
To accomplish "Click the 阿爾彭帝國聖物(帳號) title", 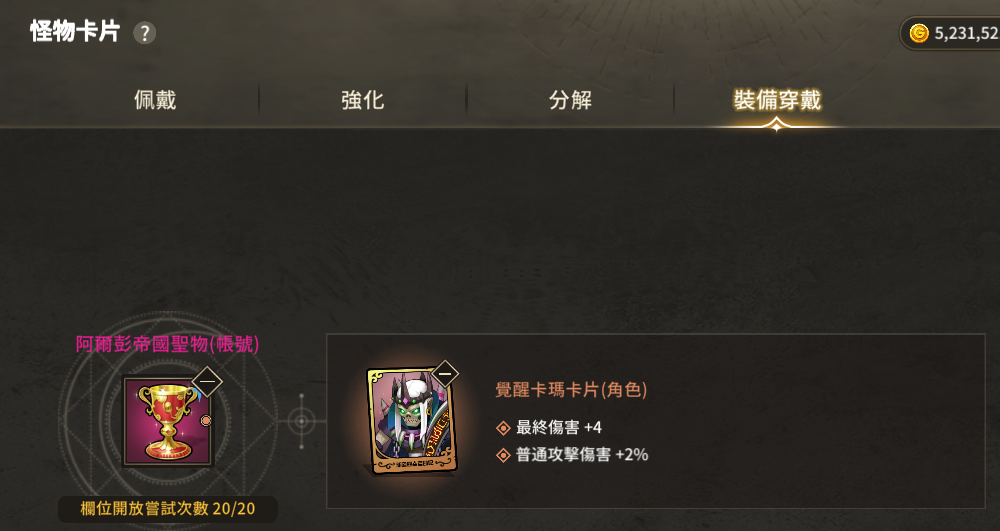I will [x=168, y=344].
